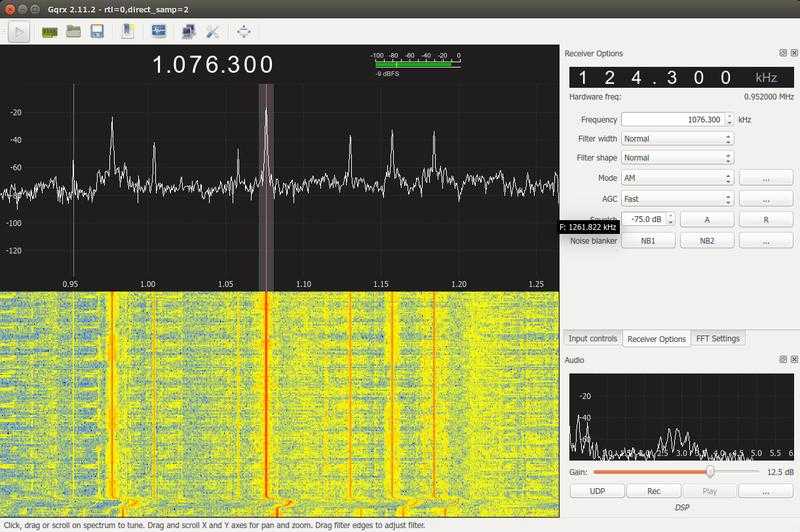Switch to the Input controls tab
This screenshot has height=532, width=800.
[592, 338]
